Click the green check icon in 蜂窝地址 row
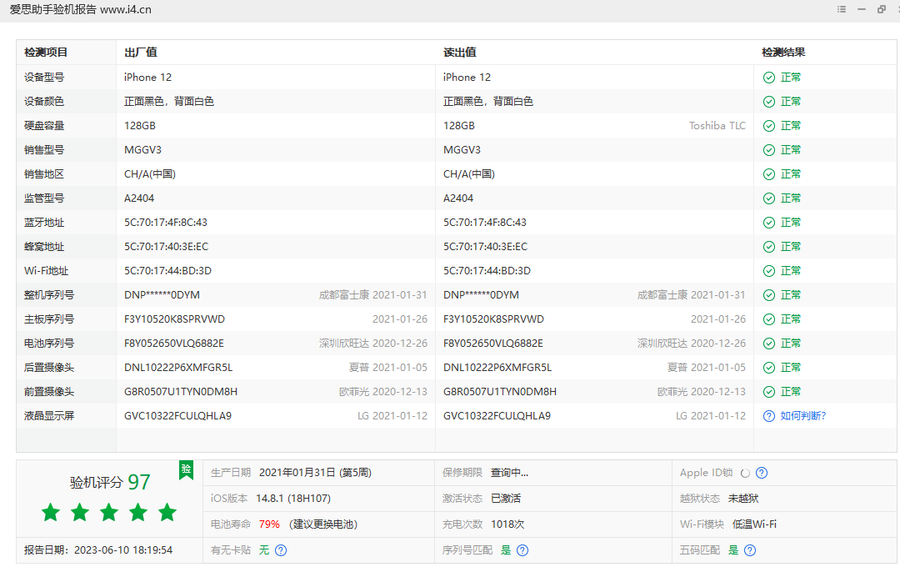The height and width of the screenshot is (567, 900). point(769,247)
